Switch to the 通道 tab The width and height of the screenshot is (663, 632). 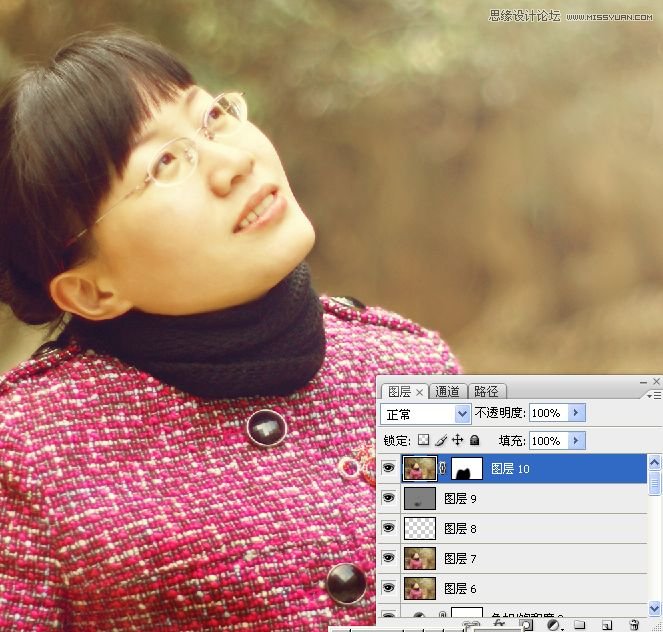pos(447,391)
